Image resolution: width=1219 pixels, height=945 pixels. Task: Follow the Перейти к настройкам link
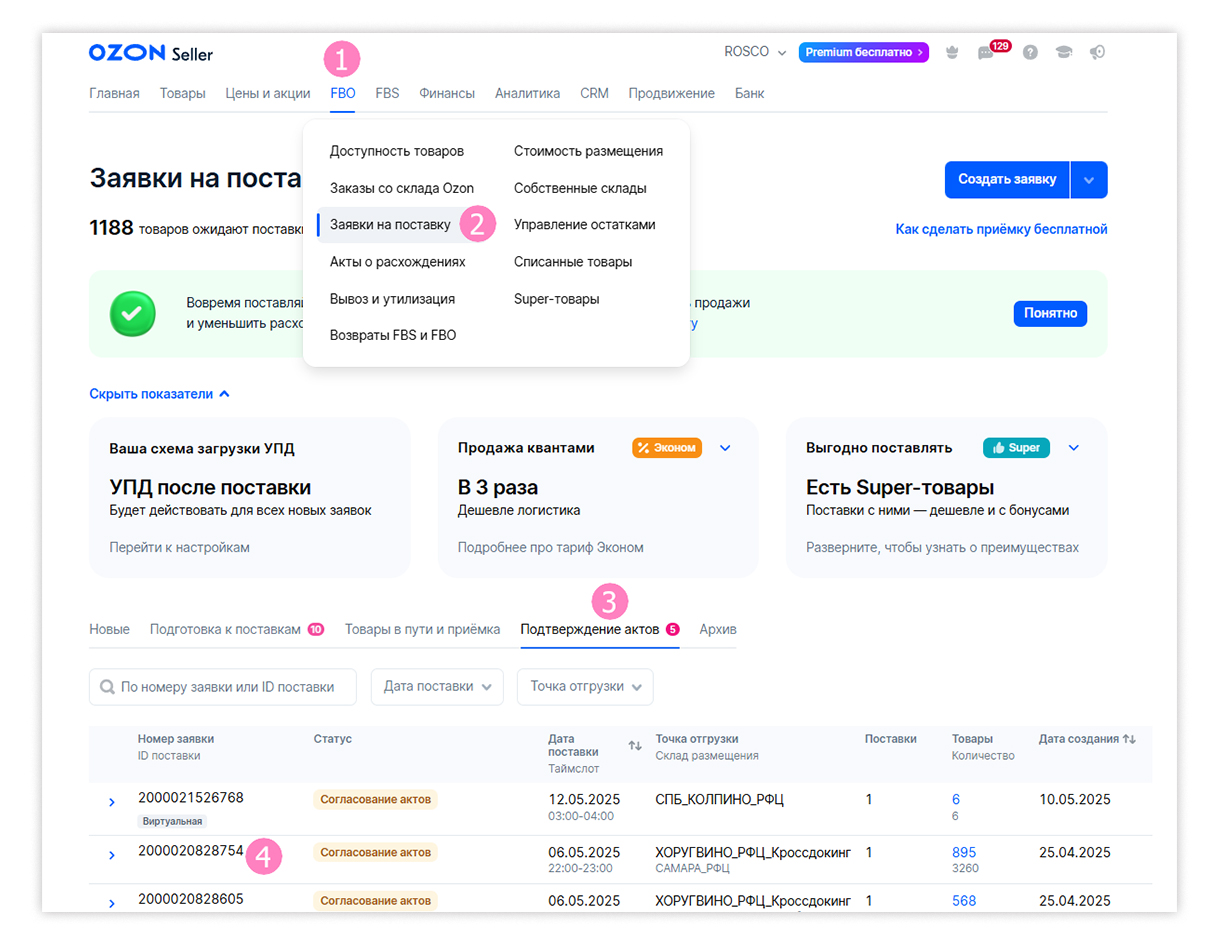[179, 547]
